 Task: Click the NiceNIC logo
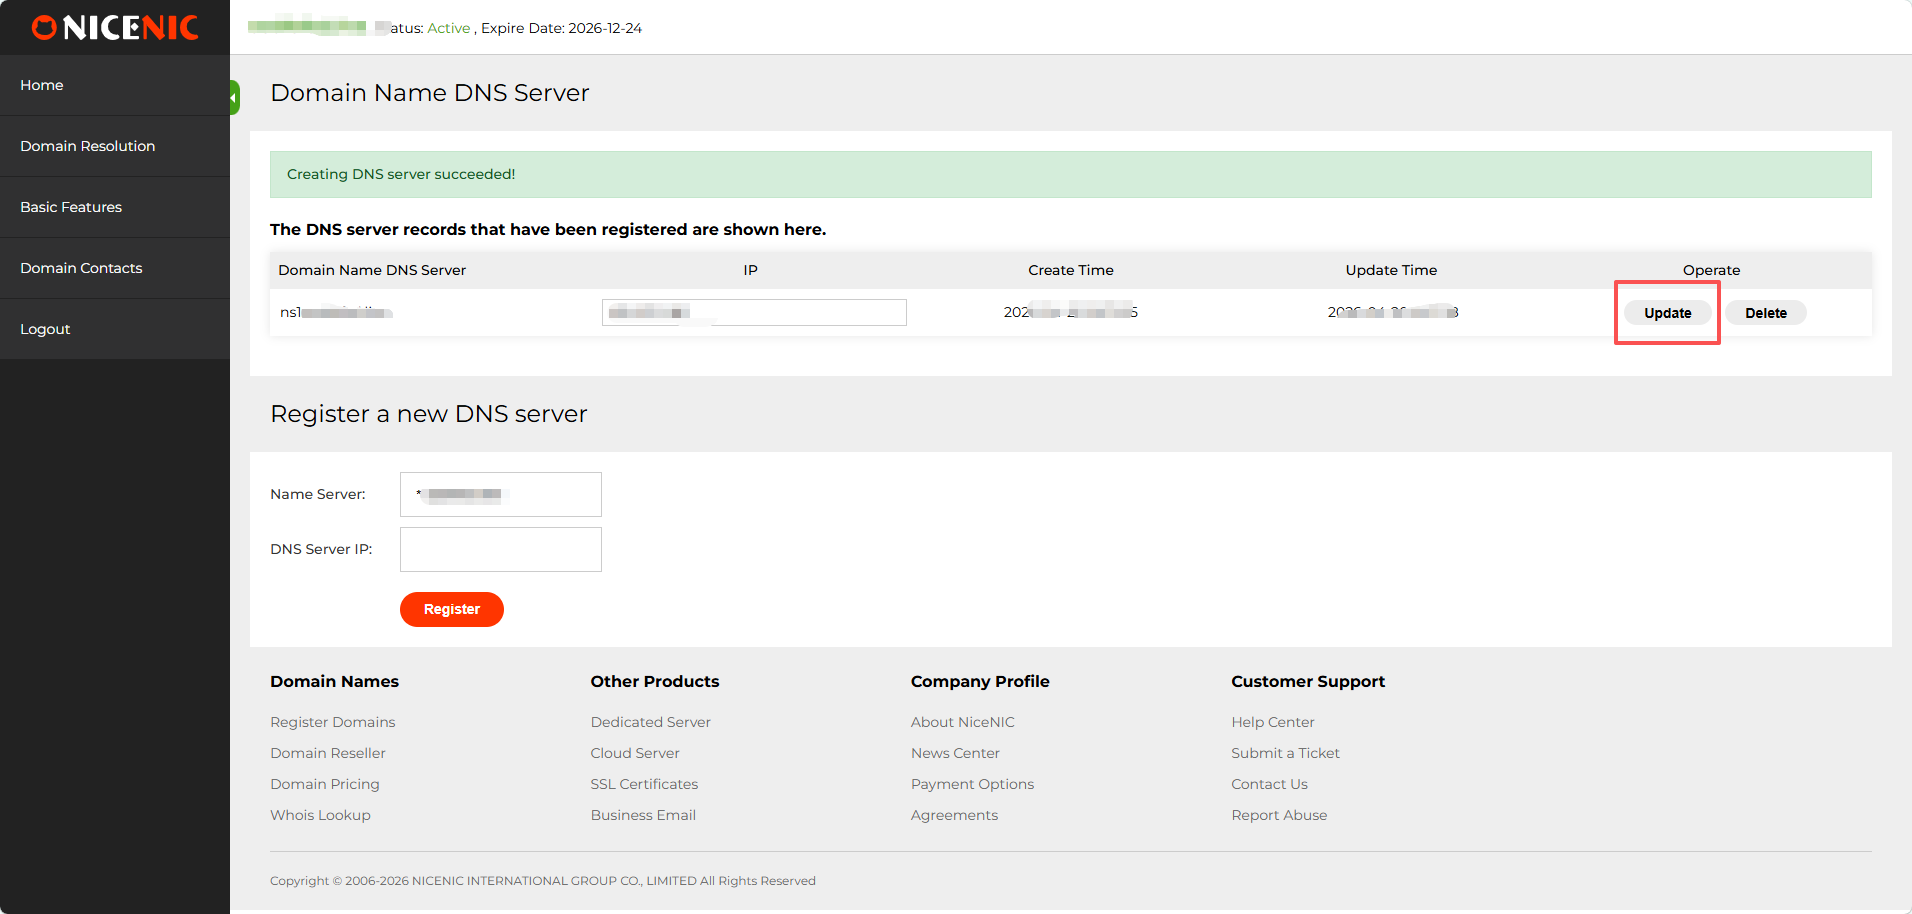[x=115, y=28]
